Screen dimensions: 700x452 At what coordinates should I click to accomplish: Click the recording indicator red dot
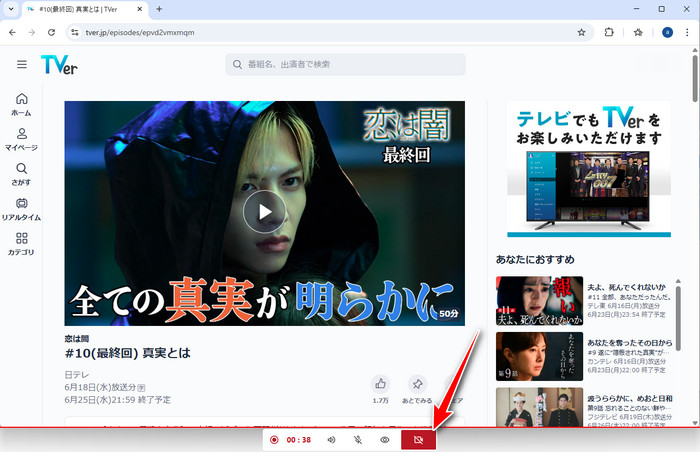coord(274,440)
